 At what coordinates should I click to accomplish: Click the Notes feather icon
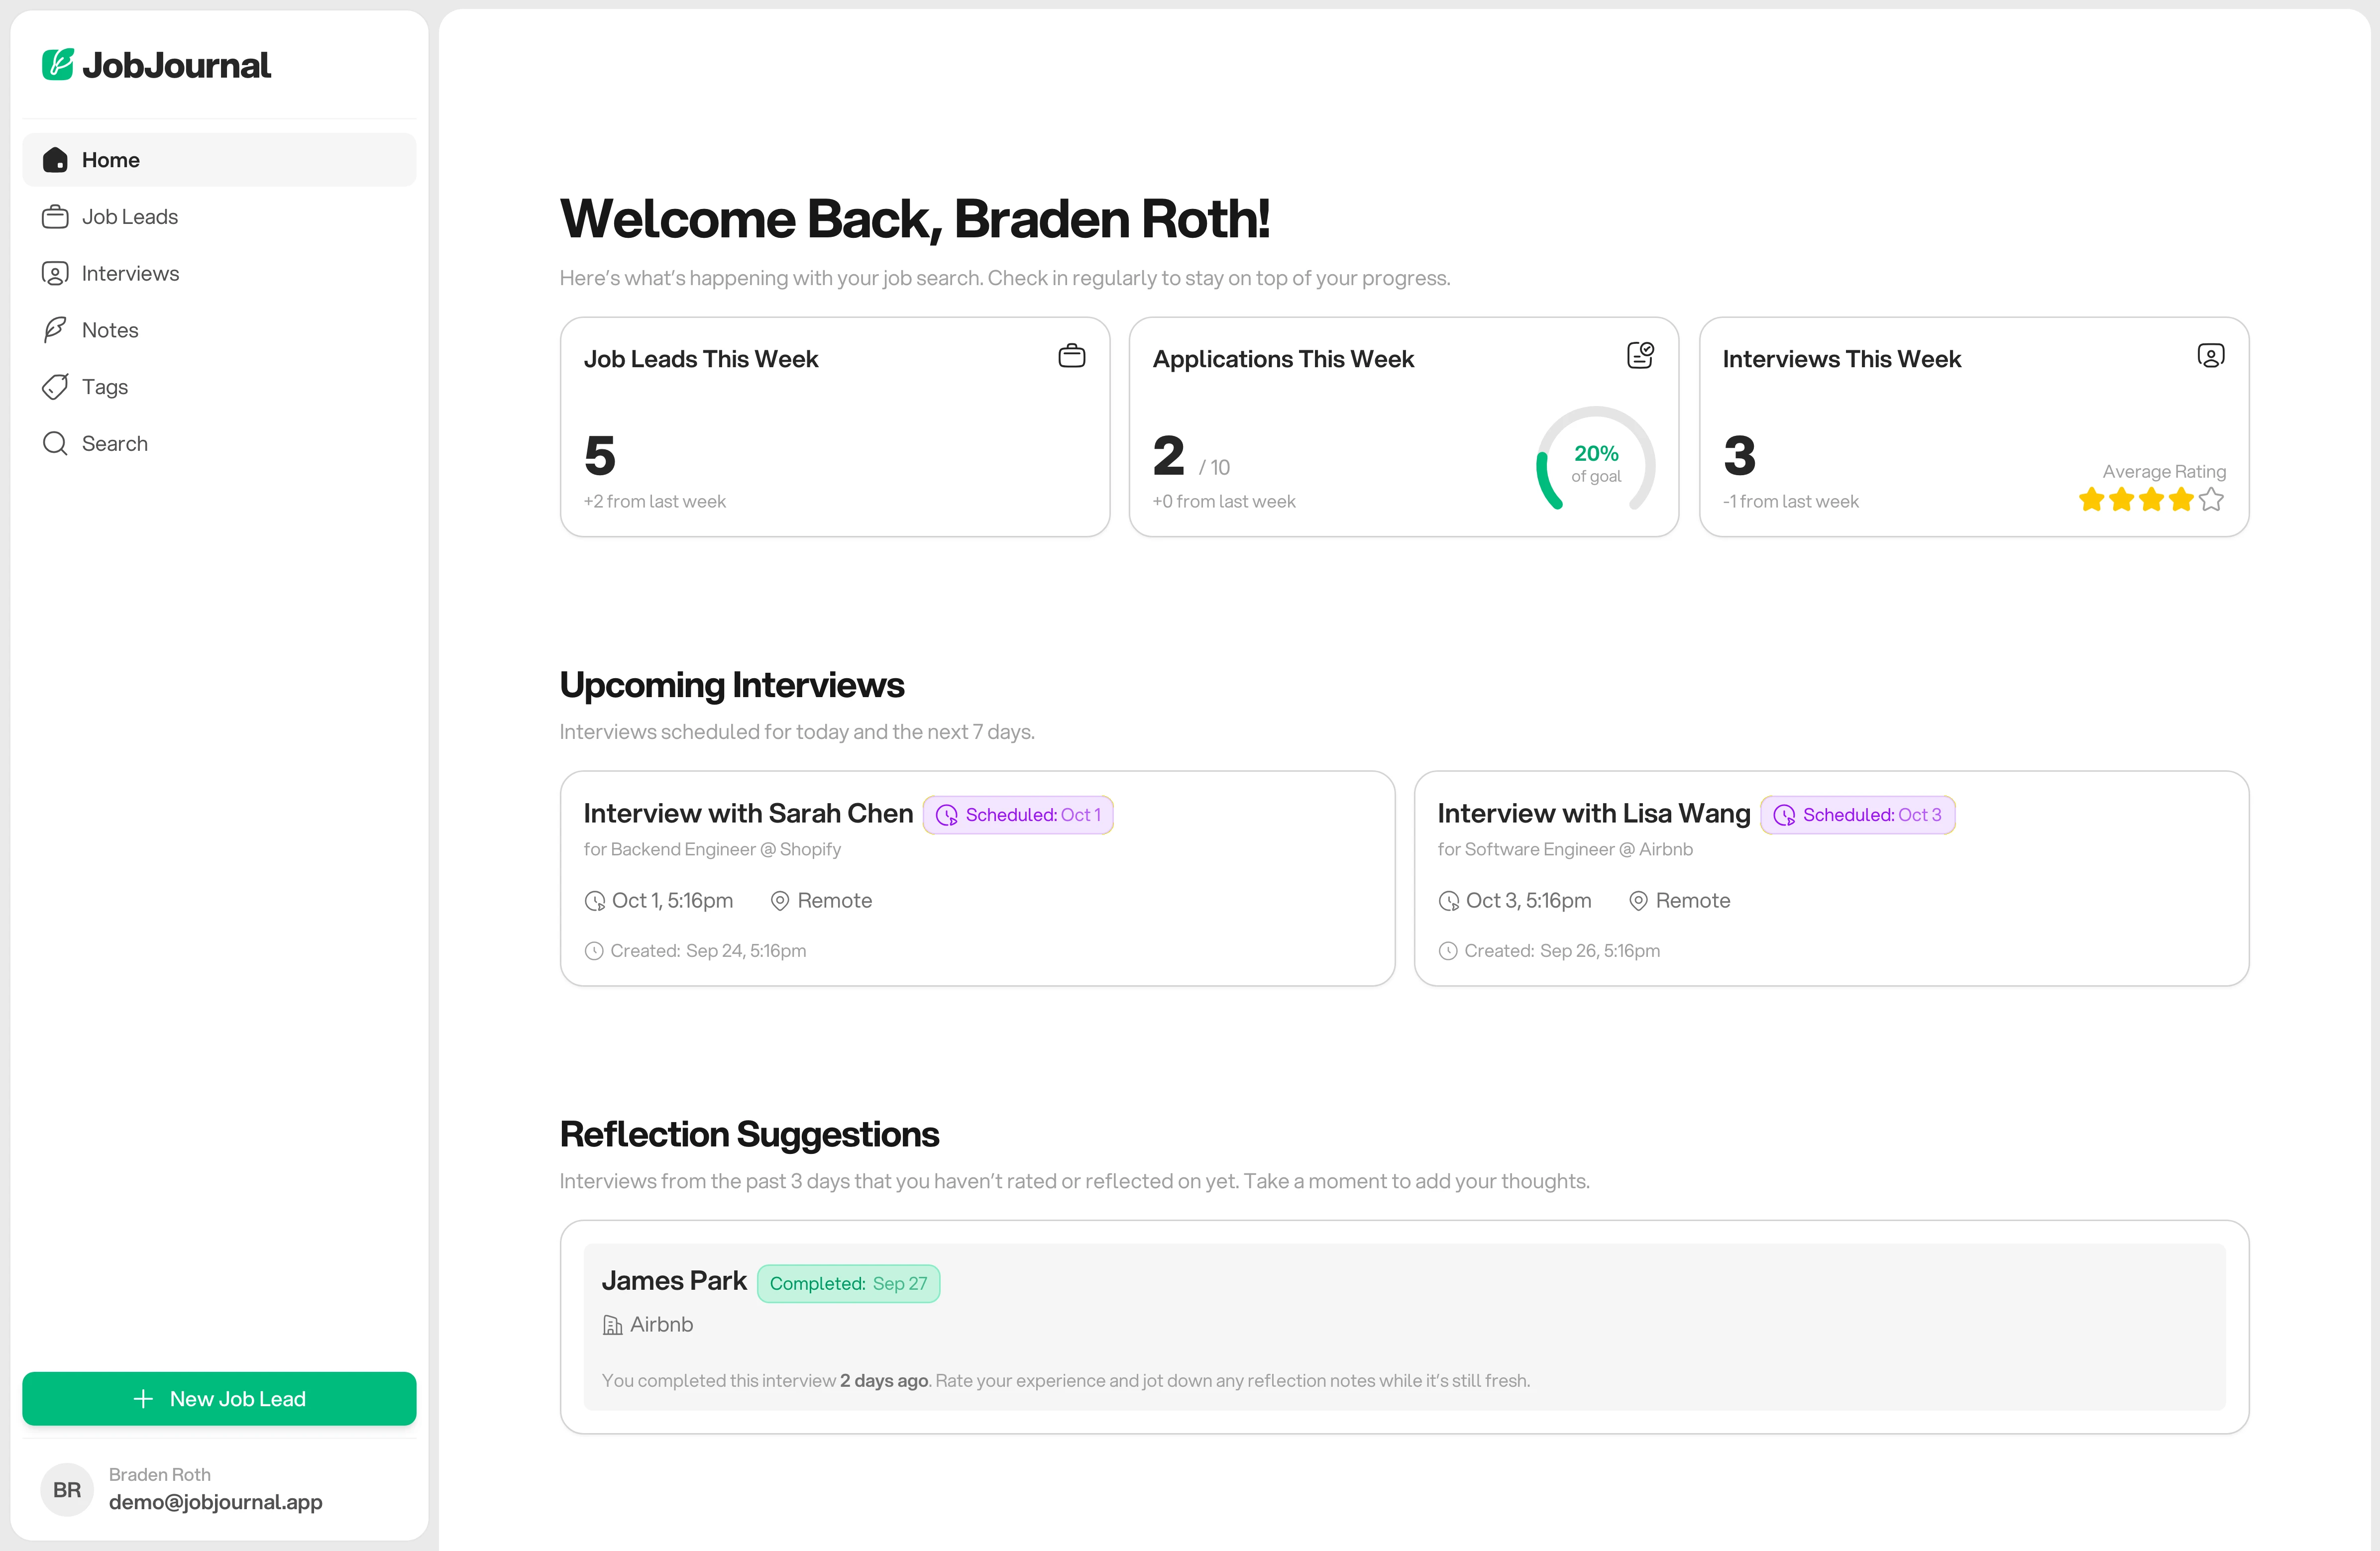click(x=55, y=330)
